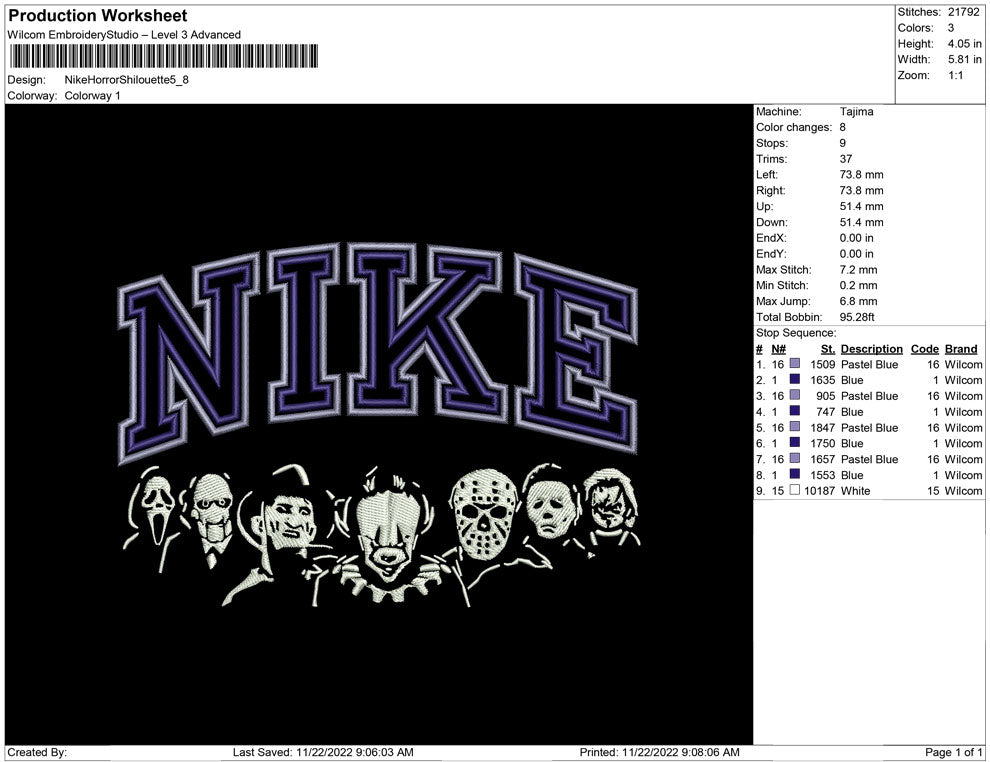
Task: Click the Pastel Blue swatch in stop row 1
Action: click(x=795, y=364)
